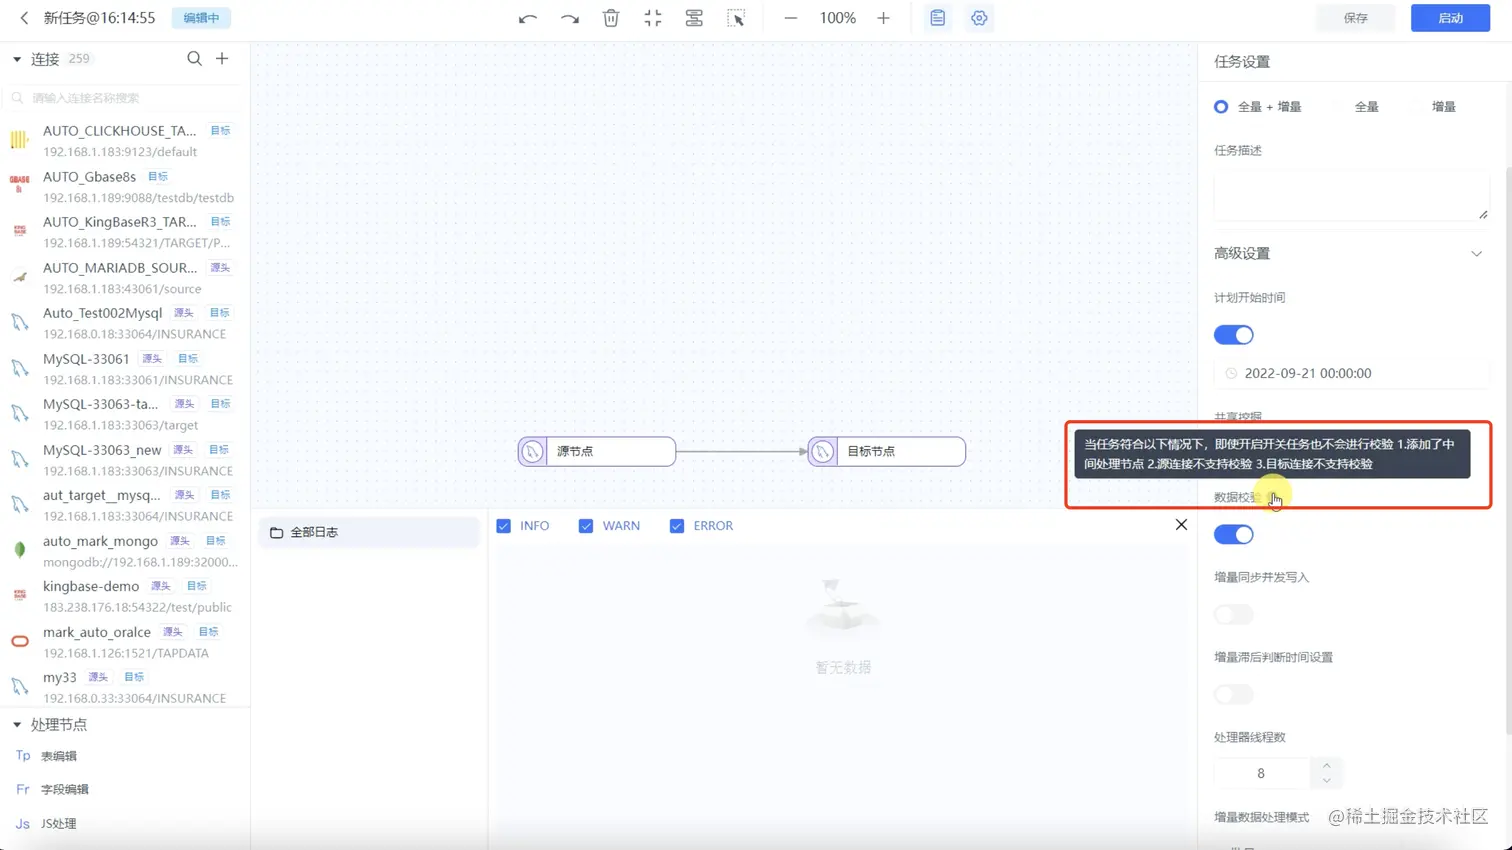Increase processor thread count up arrow

[1327, 765]
